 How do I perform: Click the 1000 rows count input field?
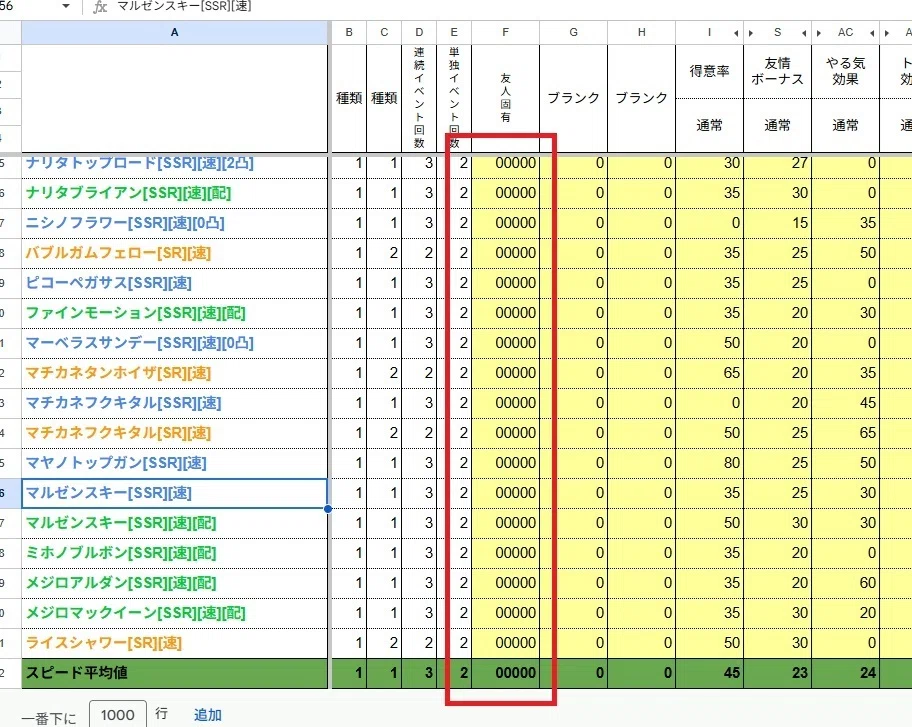click(x=117, y=715)
